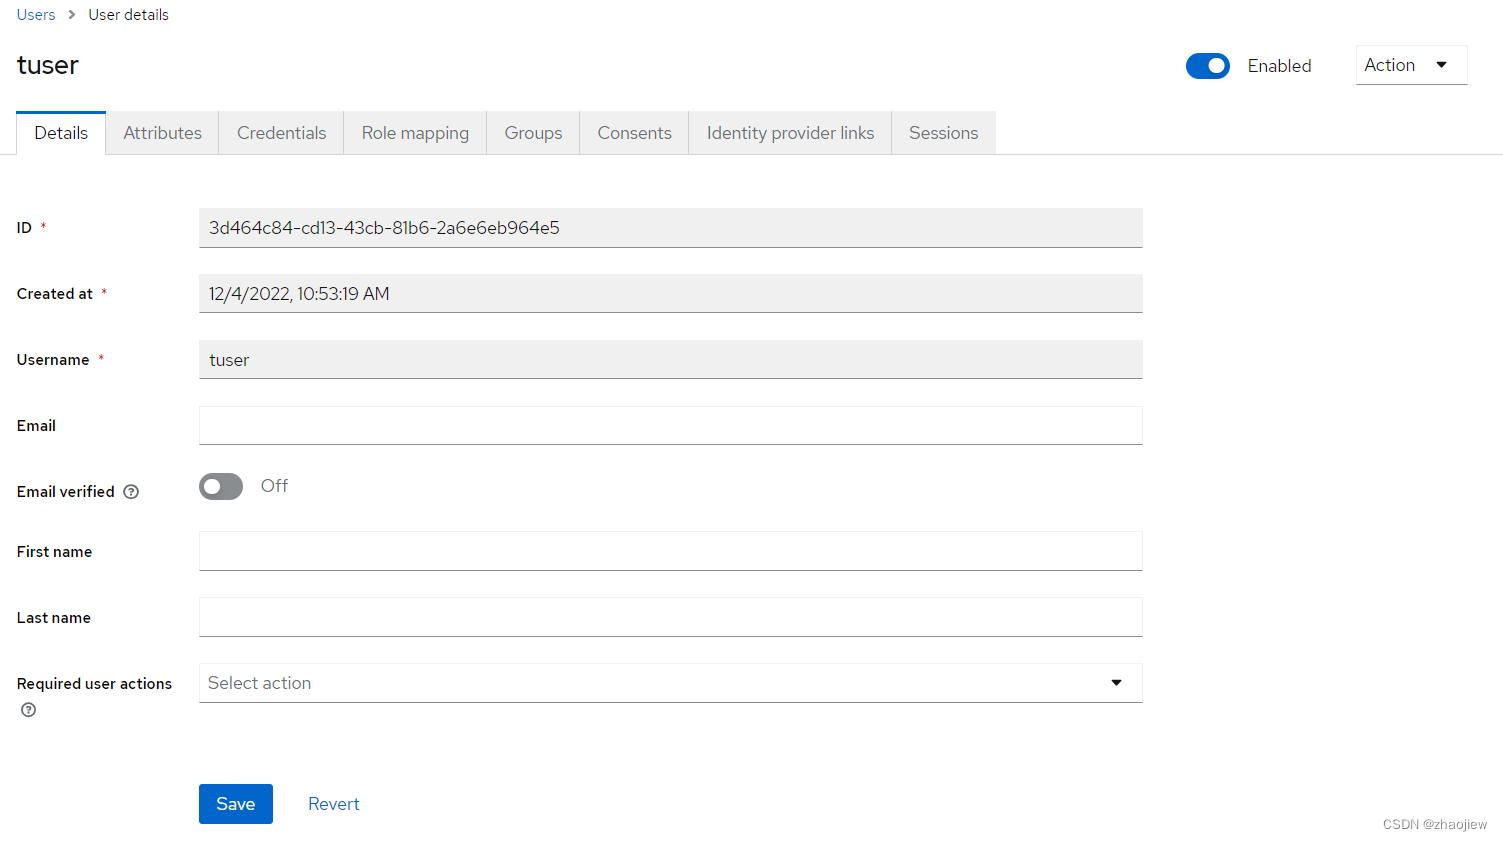The height and width of the screenshot is (841, 1503).
Task: Click the Save button
Action: pyautogui.click(x=236, y=804)
